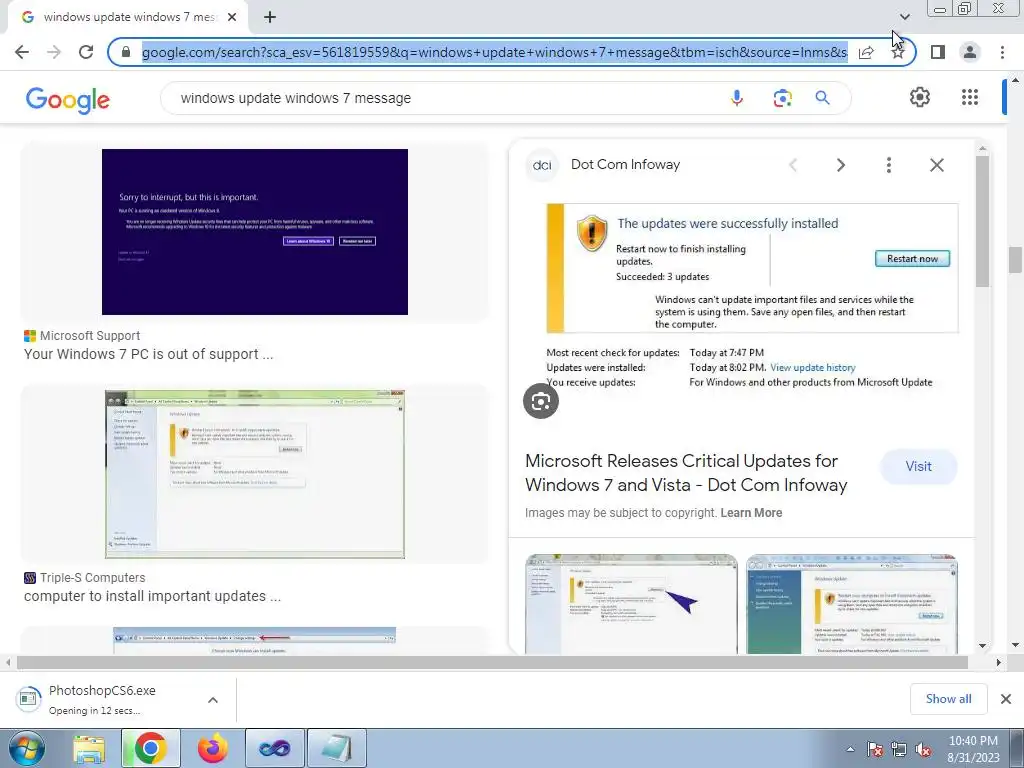The image size is (1024, 768).
Task: Open Google quick settings gear
Action: pyautogui.click(x=920, y=97)
